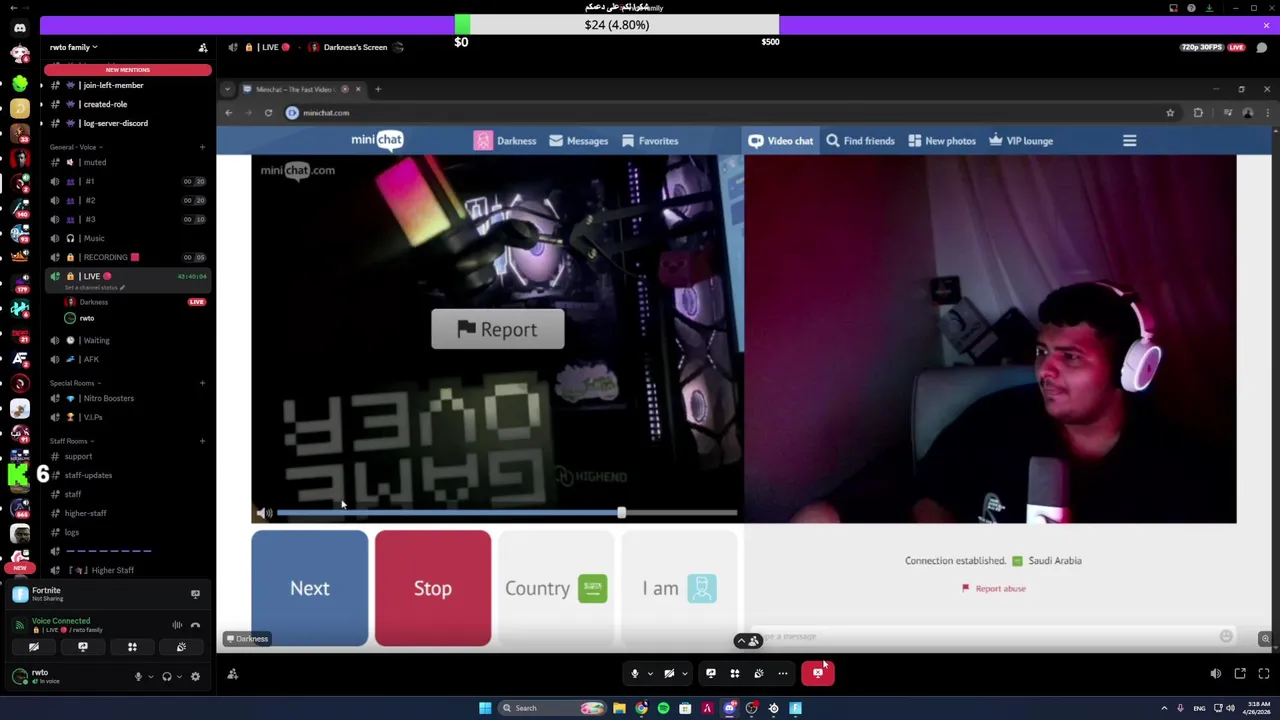Image resolution: width=1280 pixels, height=720 pixels.
Task: Share your screen from call bar
Action: (x=711, y=673)
